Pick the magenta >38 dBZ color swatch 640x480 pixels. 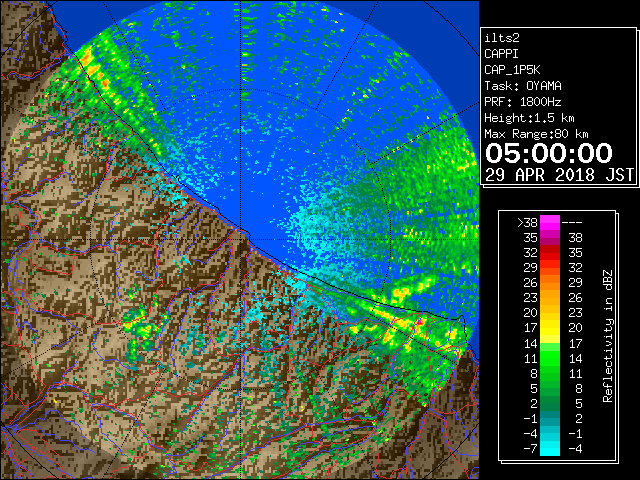click(550, 223)
